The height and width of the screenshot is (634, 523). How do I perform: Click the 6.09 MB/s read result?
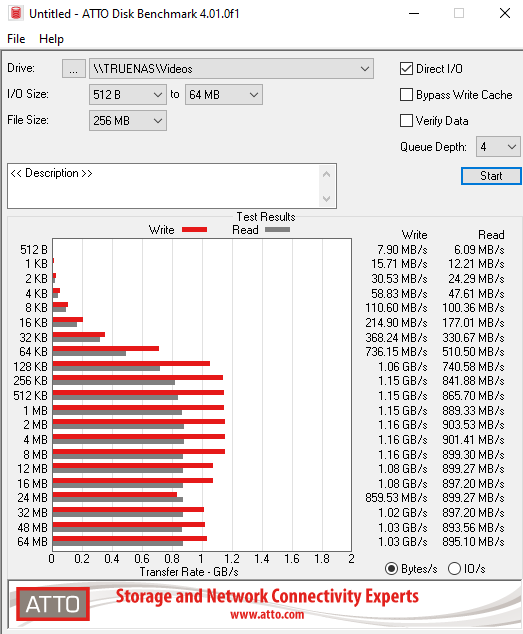[479, 249]
